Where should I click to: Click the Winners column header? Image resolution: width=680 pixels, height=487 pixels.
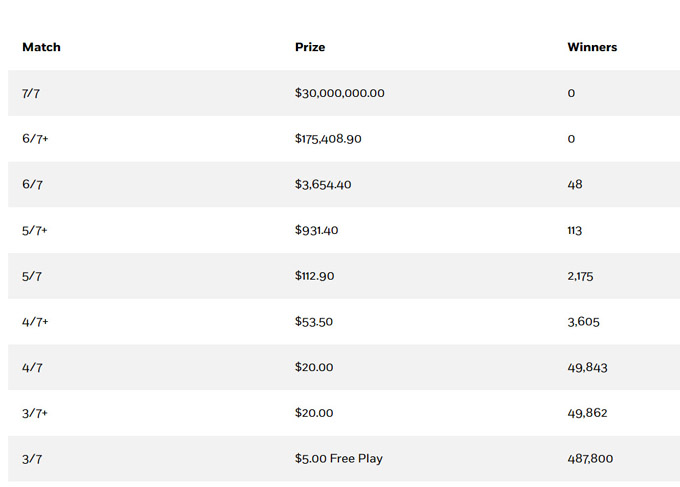tap(592, 47)
